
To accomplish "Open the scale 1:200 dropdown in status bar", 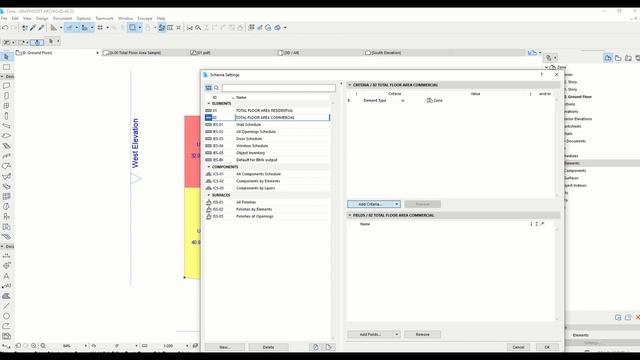I will click(187, 346).
